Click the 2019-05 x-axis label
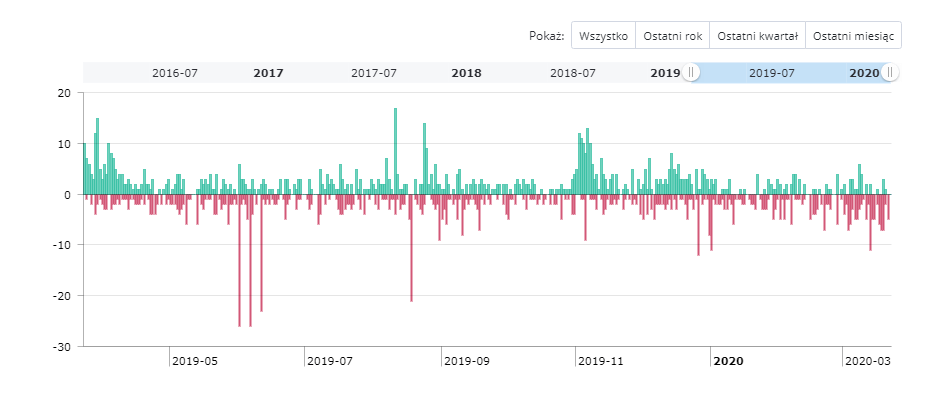The image size is (931, 418). click(195, 361)
